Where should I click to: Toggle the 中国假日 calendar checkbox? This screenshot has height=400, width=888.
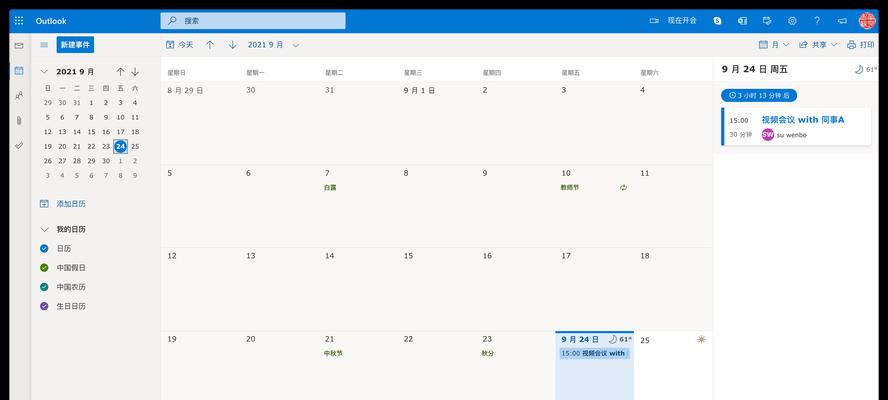[x=44, y=267]
